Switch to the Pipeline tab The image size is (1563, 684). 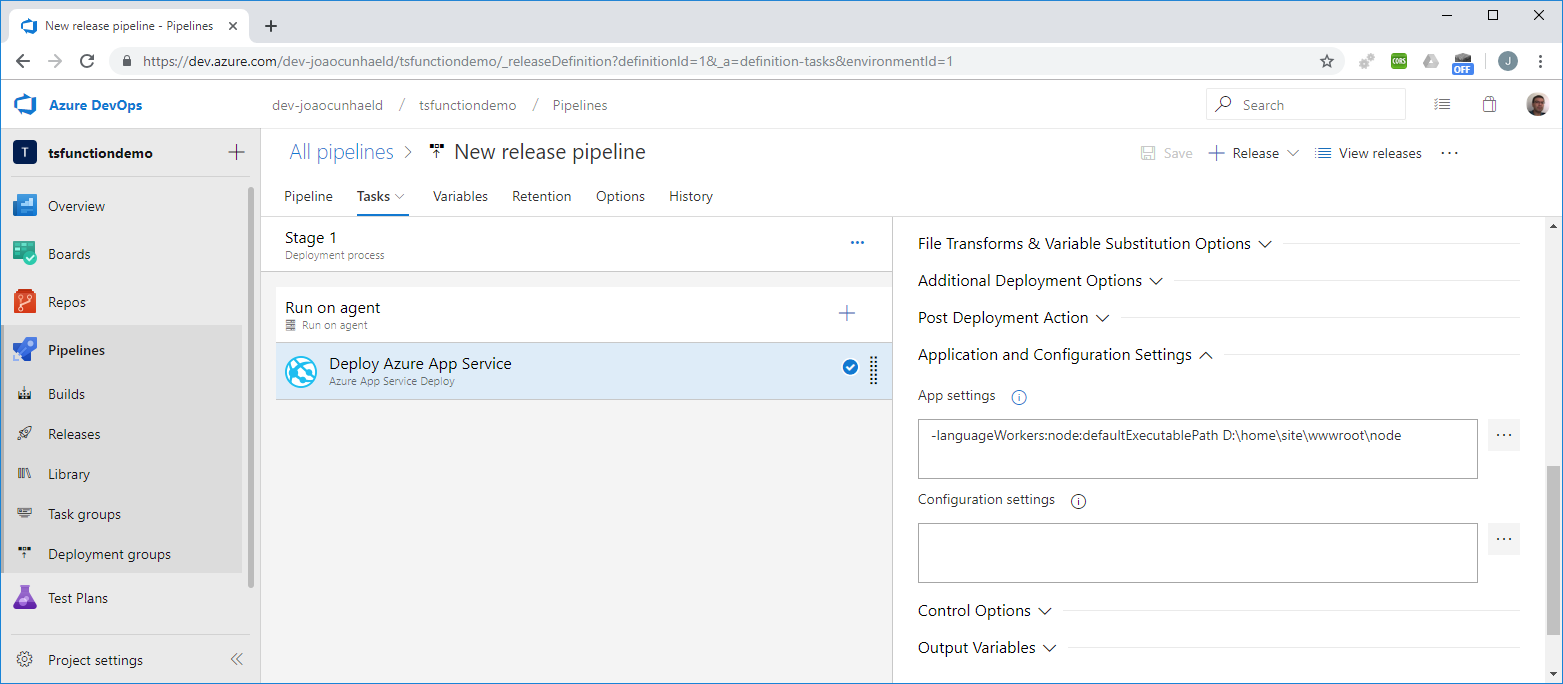[308, 196]
